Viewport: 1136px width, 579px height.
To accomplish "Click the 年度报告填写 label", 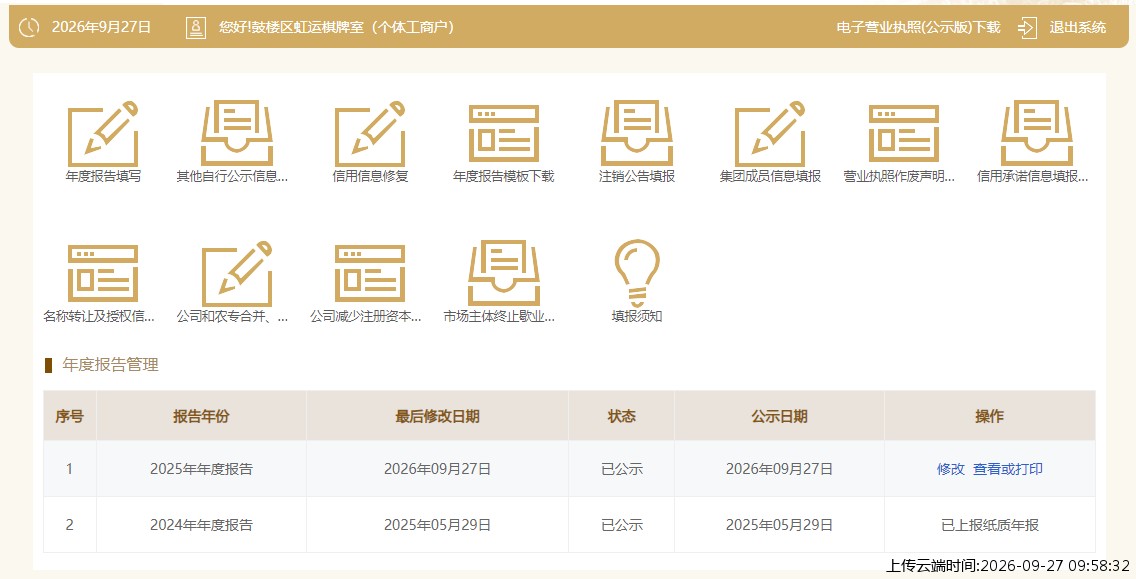I will coord(103,176).
